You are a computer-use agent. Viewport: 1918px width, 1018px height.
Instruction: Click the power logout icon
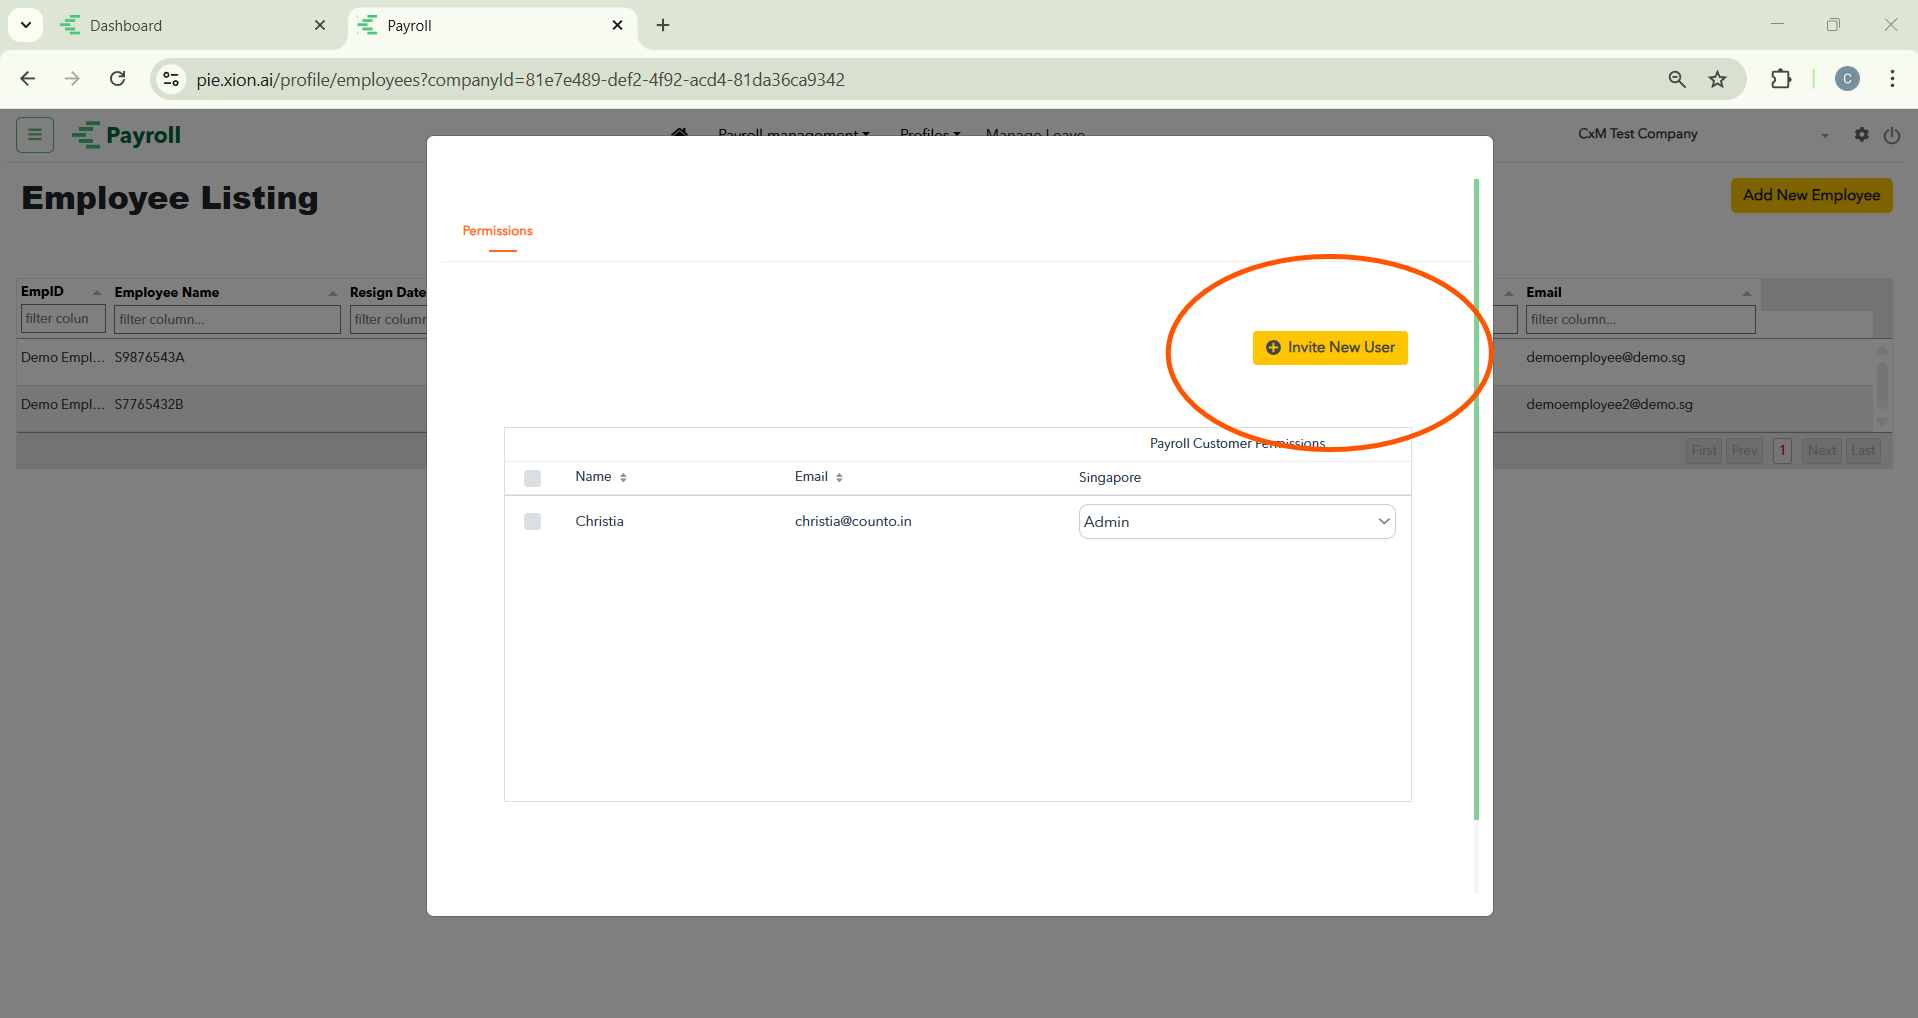1891,135
